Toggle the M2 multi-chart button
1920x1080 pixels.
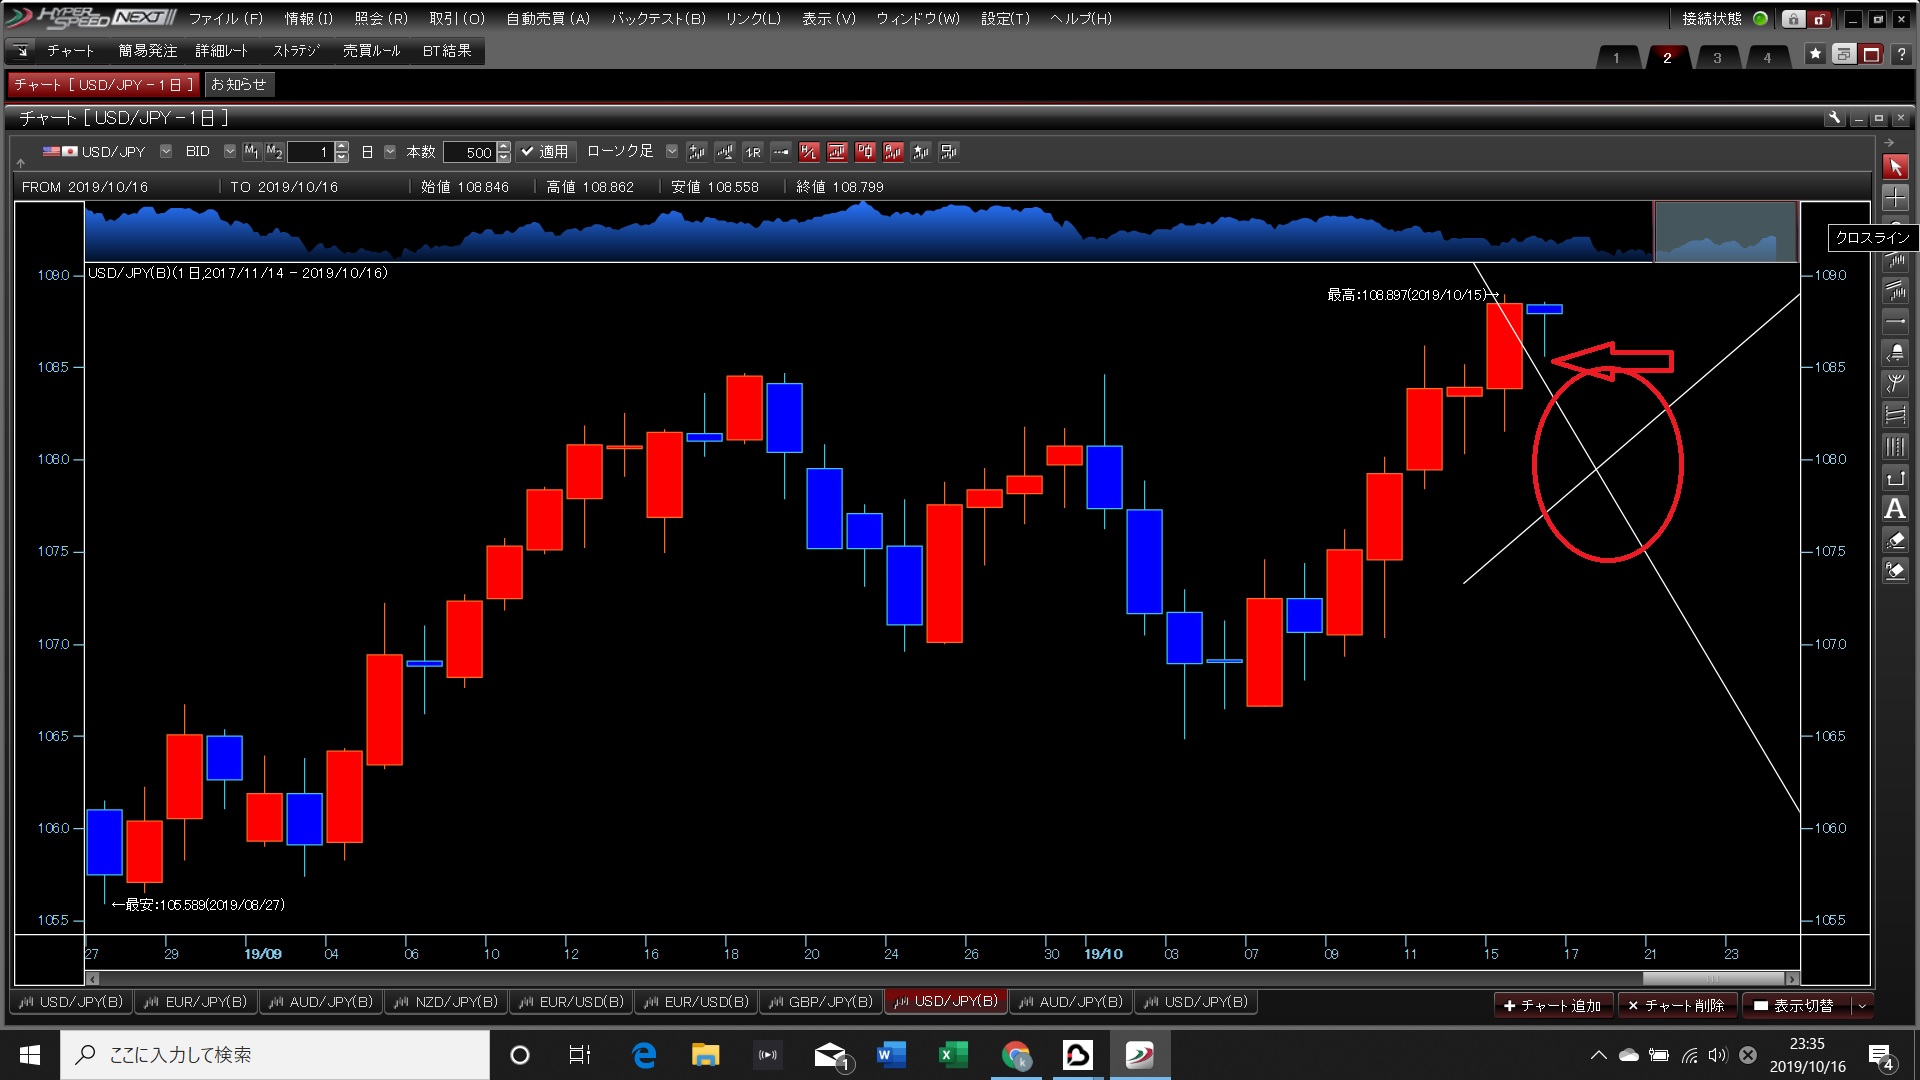click(x=274, y=152)
